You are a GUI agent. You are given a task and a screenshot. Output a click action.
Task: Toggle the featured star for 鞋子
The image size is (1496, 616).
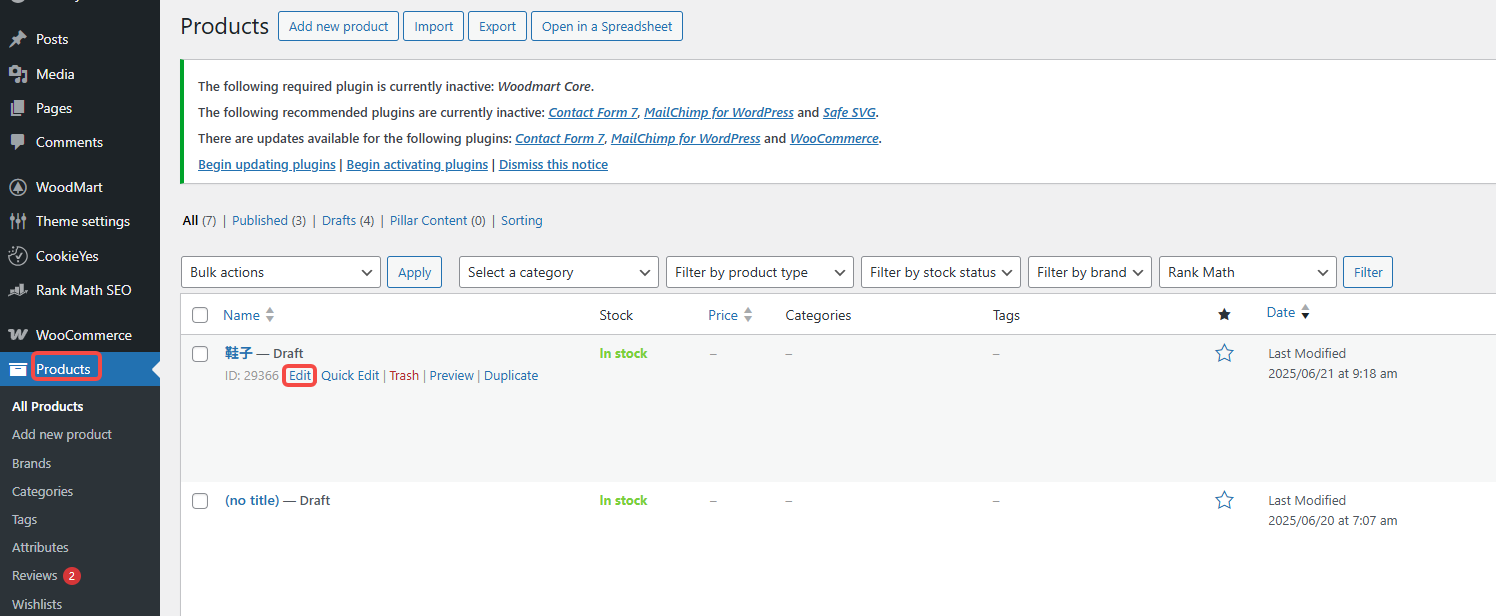click(x=1224, y=353)
